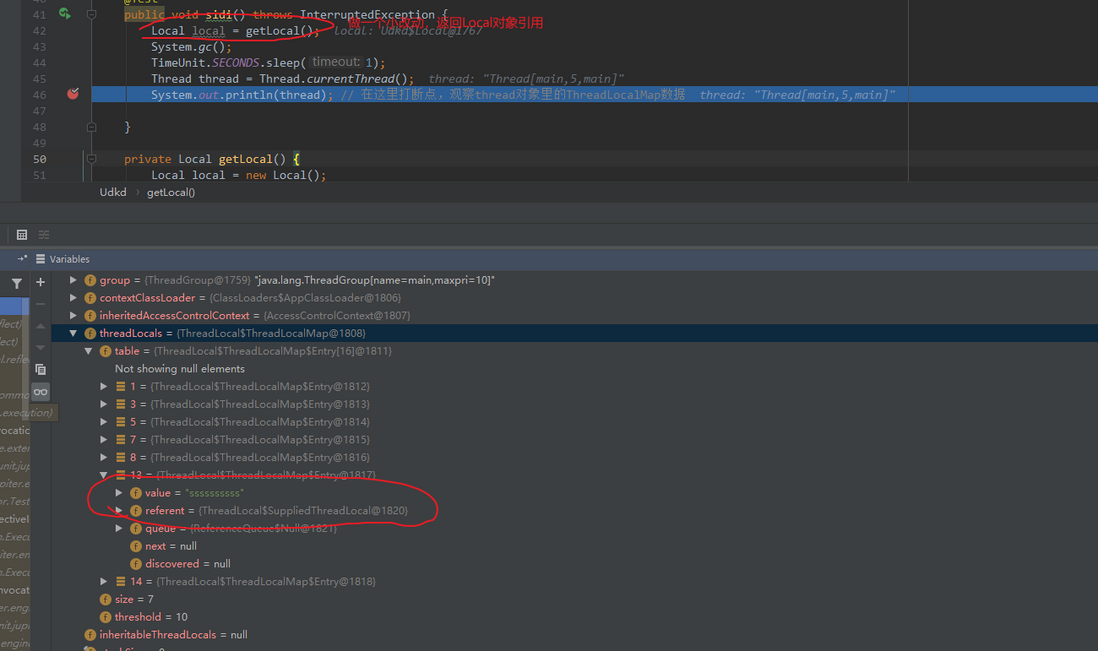Click the highlighted System.out.println(thread) line
Screen dimensions: 1098x651
(x=595, y=94)
